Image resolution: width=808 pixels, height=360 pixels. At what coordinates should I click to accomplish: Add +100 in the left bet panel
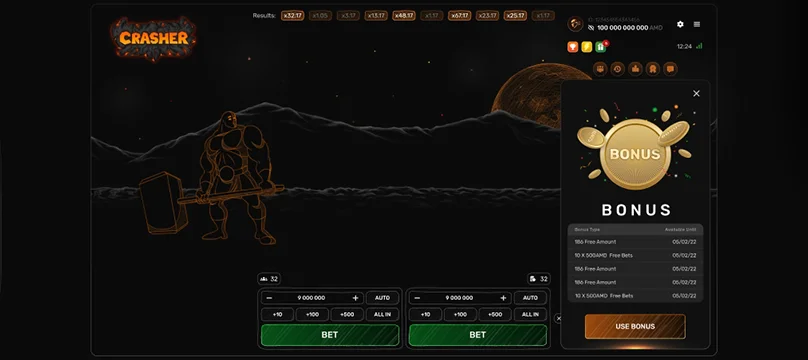(x=312, y=314)
